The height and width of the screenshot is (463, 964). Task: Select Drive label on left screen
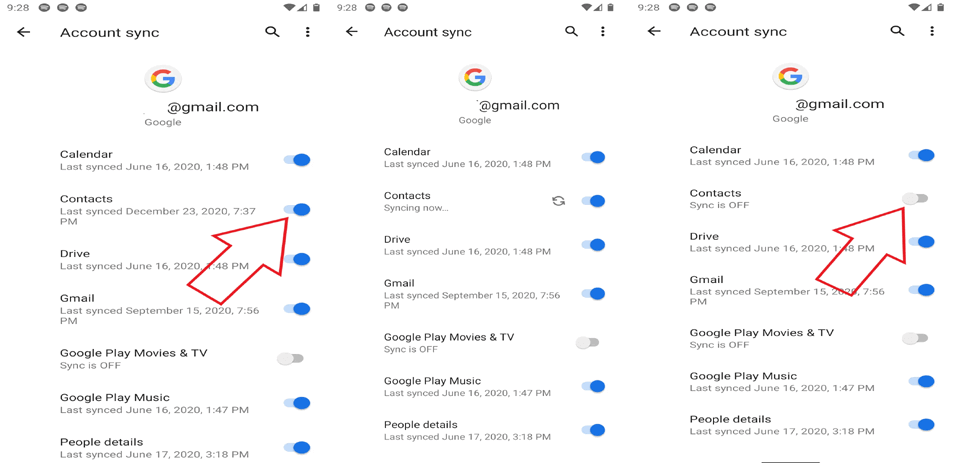(x=74, y=253)
